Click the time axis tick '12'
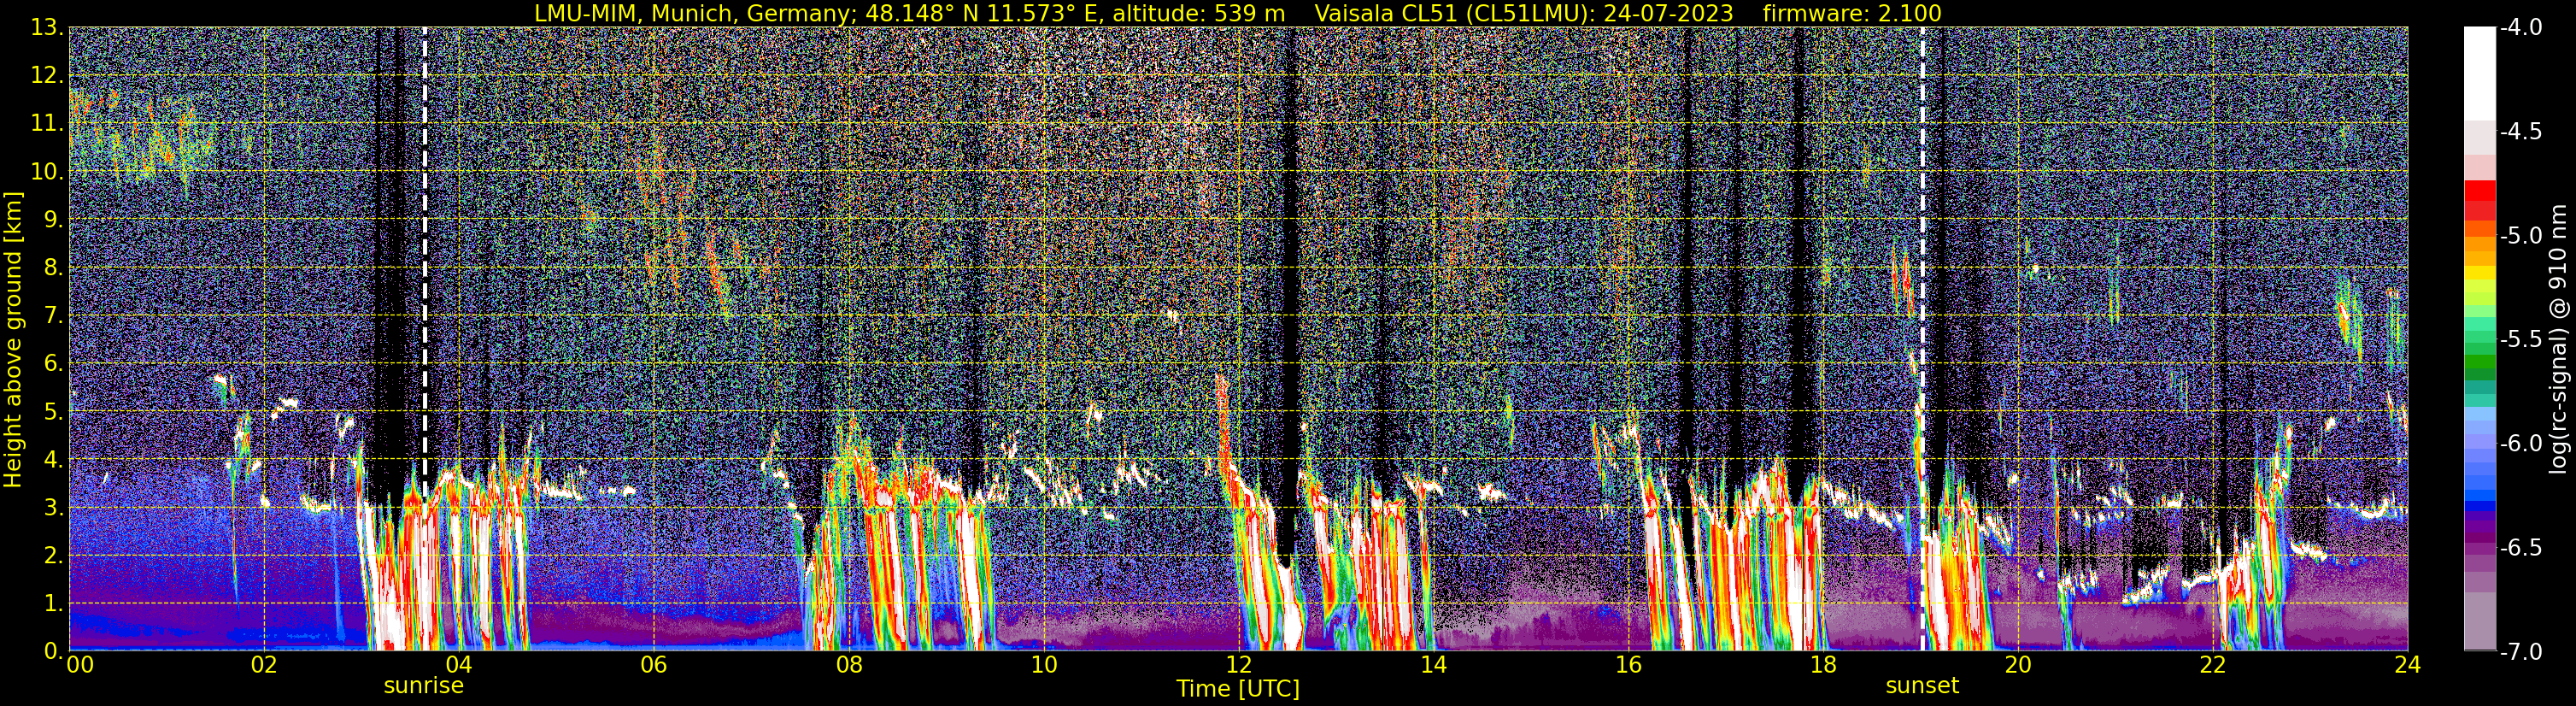 (1238, 665)
